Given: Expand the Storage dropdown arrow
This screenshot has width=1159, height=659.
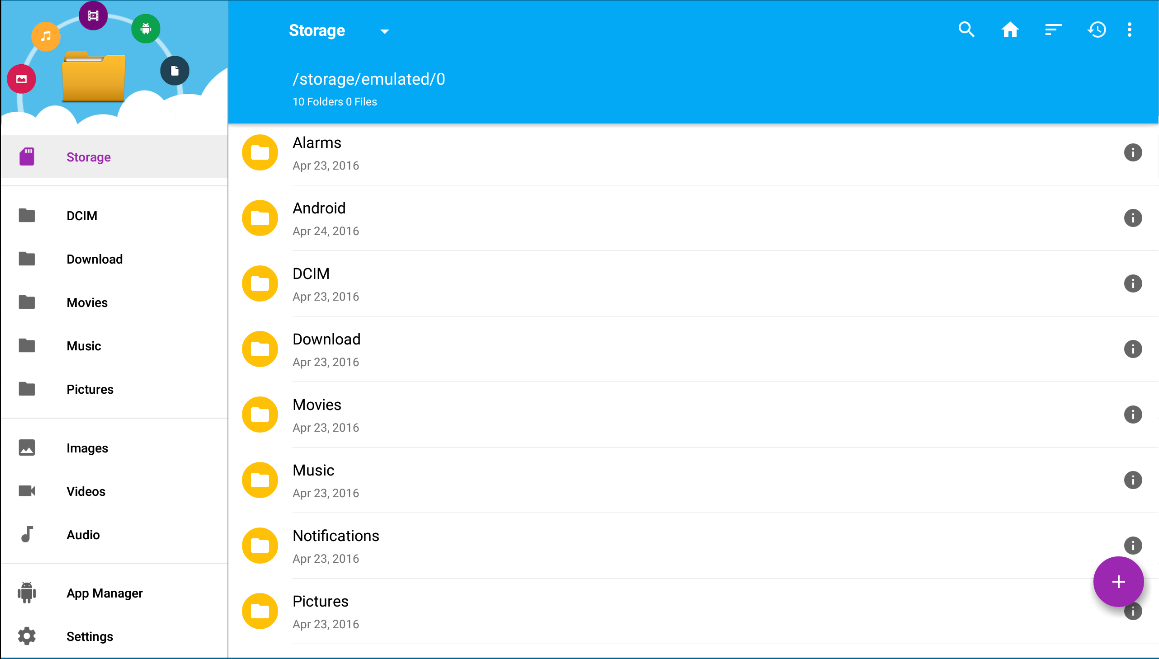Looking at the screenshot, I should pos(384,31).
